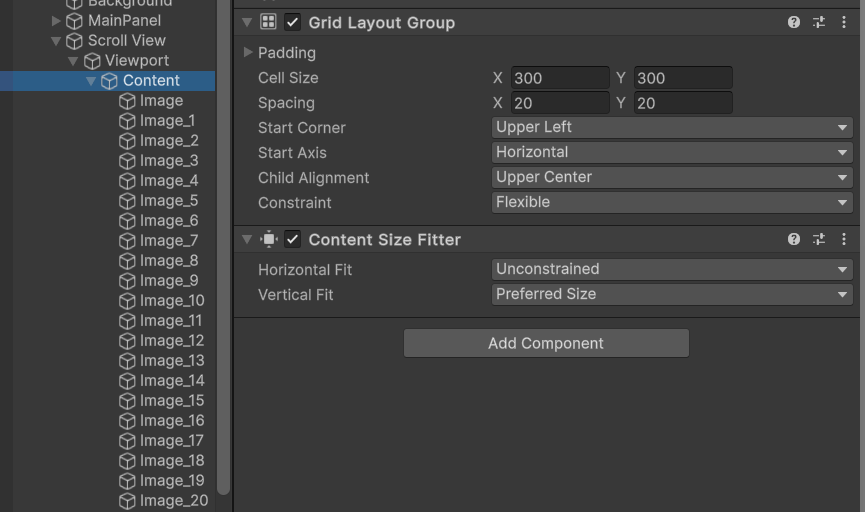The image size is (865, 512).
Task: Open Grid Layout Group preset sliders icon
Action: click(819, 22)
